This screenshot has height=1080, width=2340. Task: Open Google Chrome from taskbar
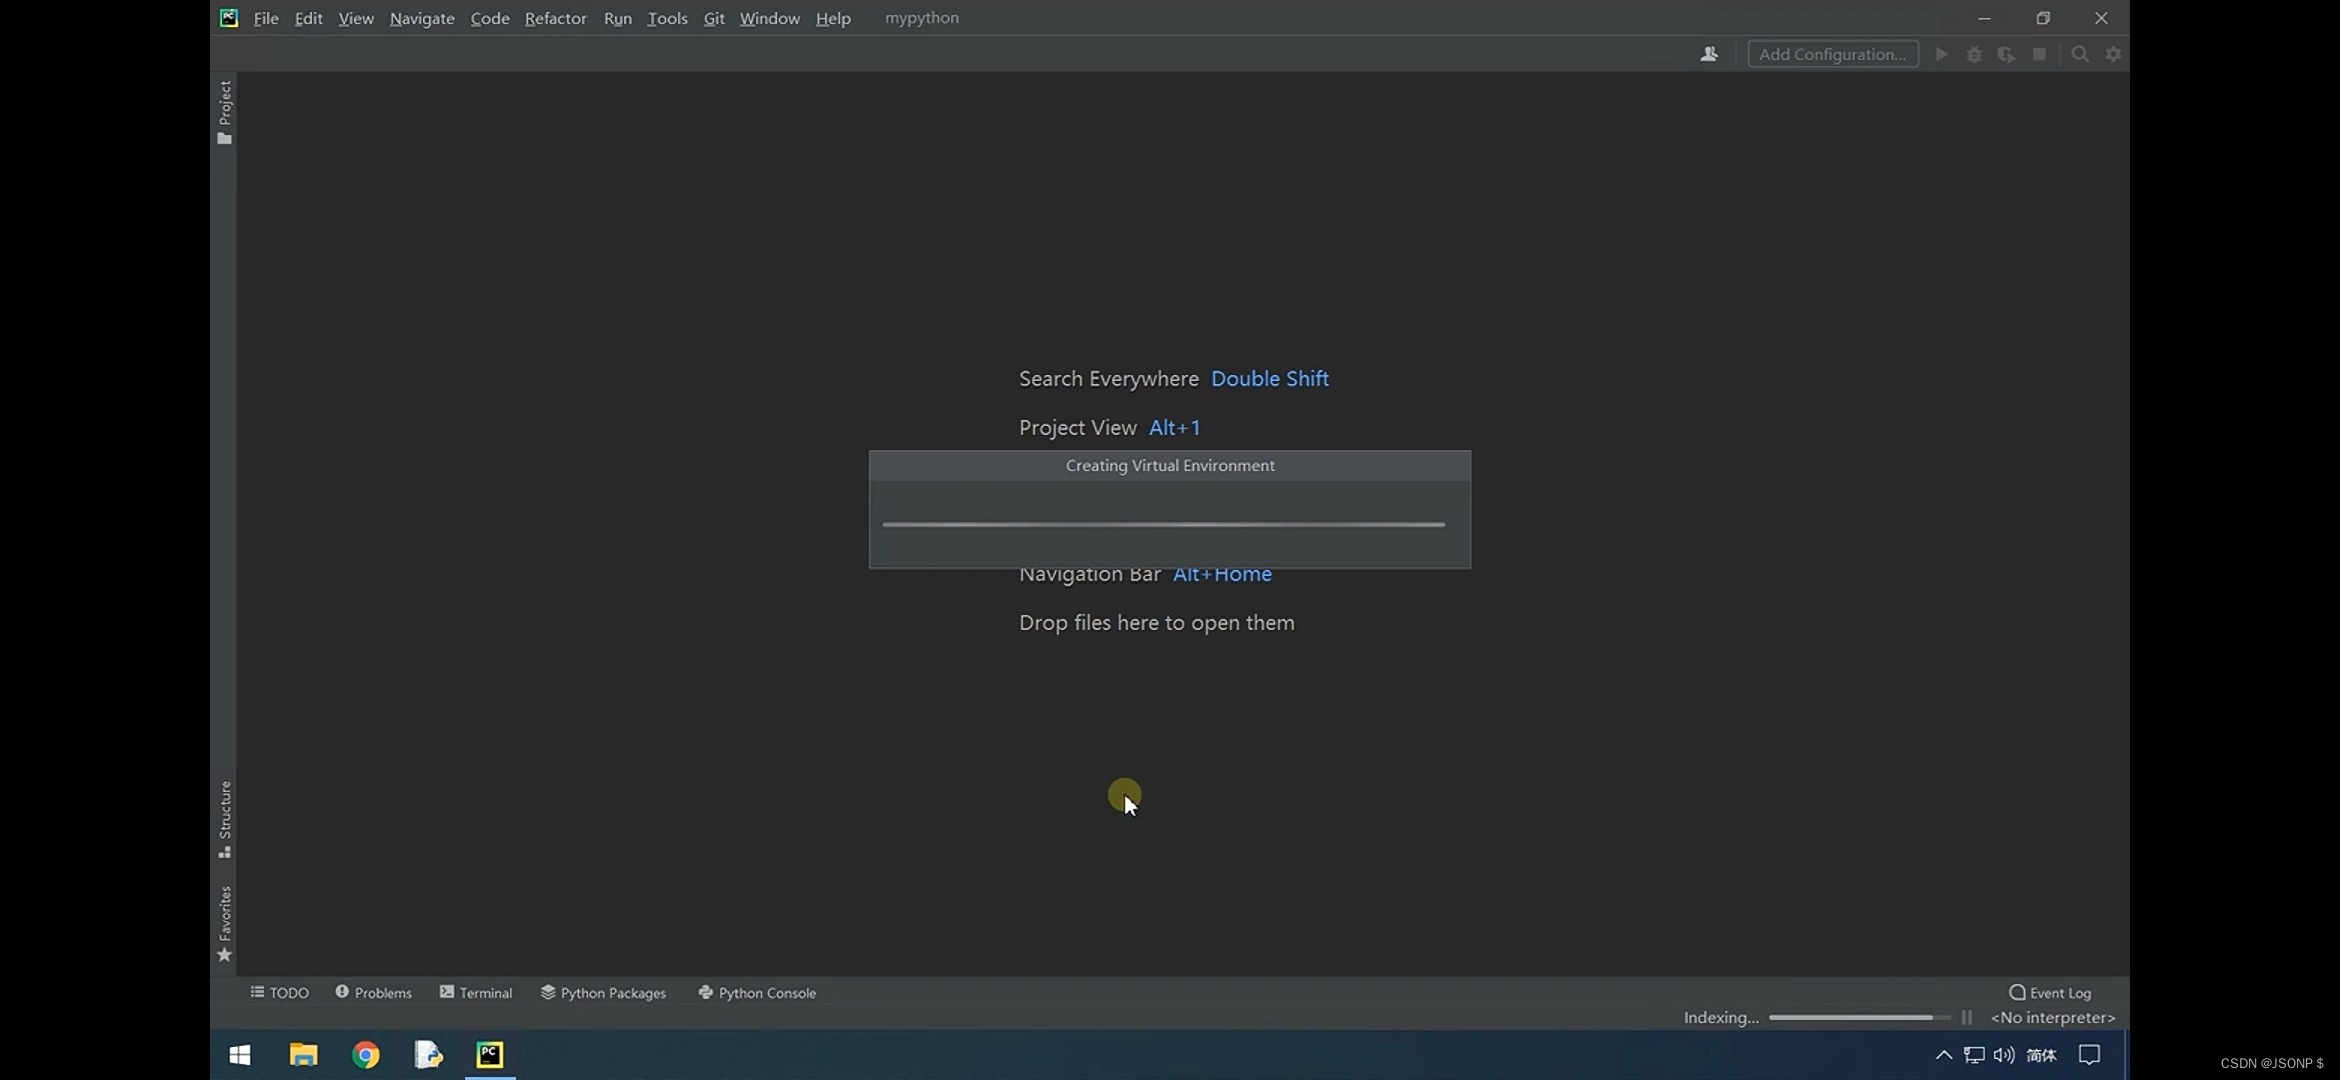(366, 1055)
